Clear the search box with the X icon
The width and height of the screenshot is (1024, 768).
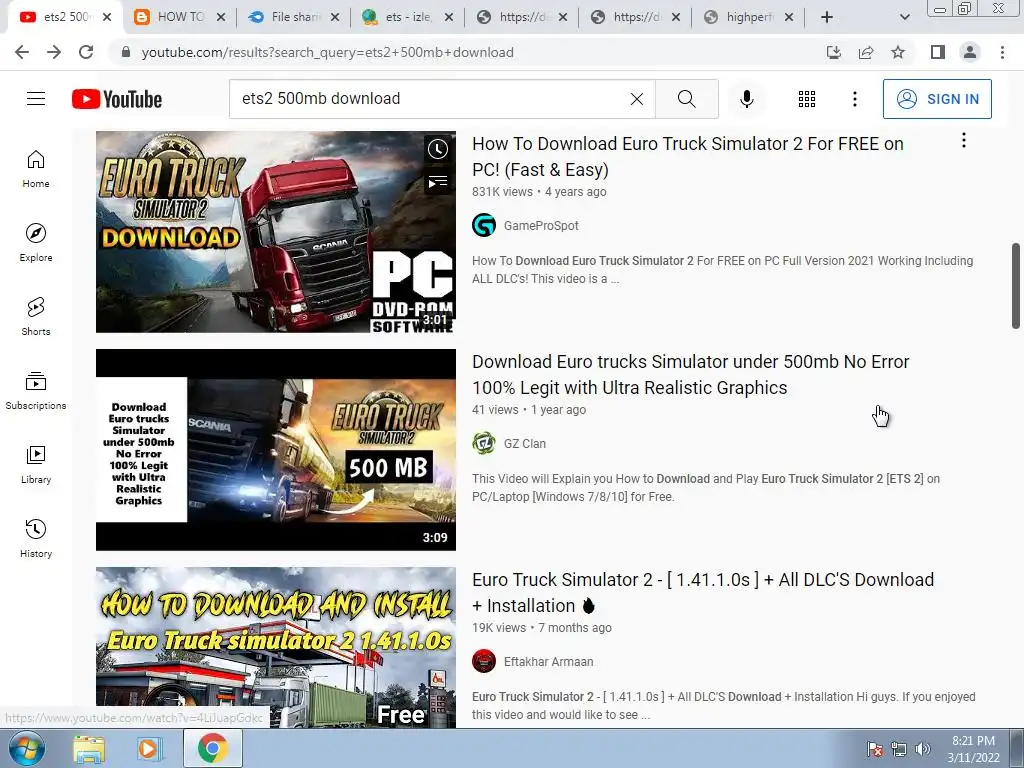point(637,99)
